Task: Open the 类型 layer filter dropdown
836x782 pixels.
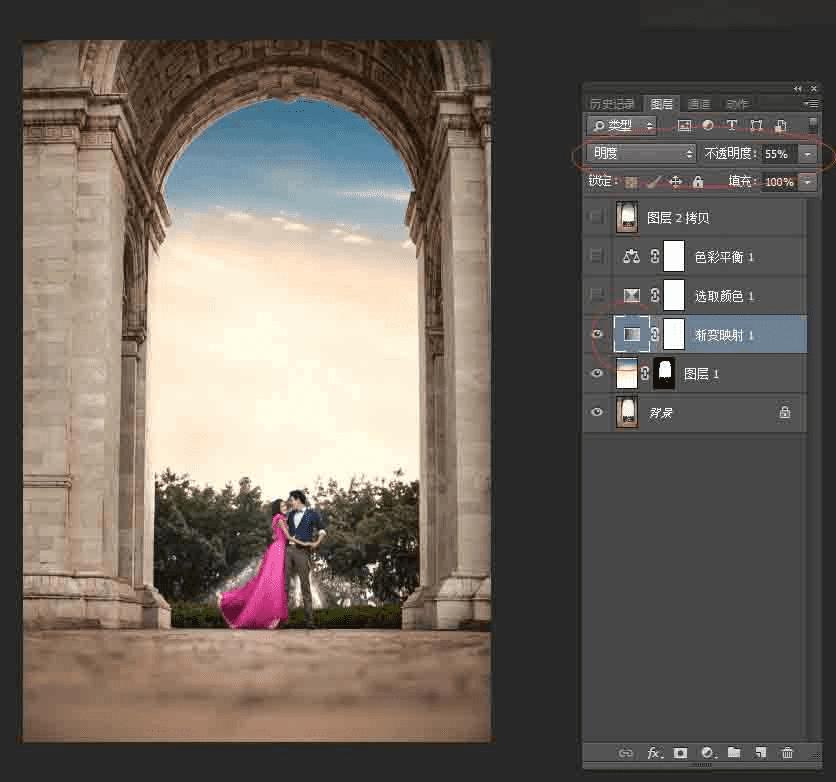Action: coord(621,126)
